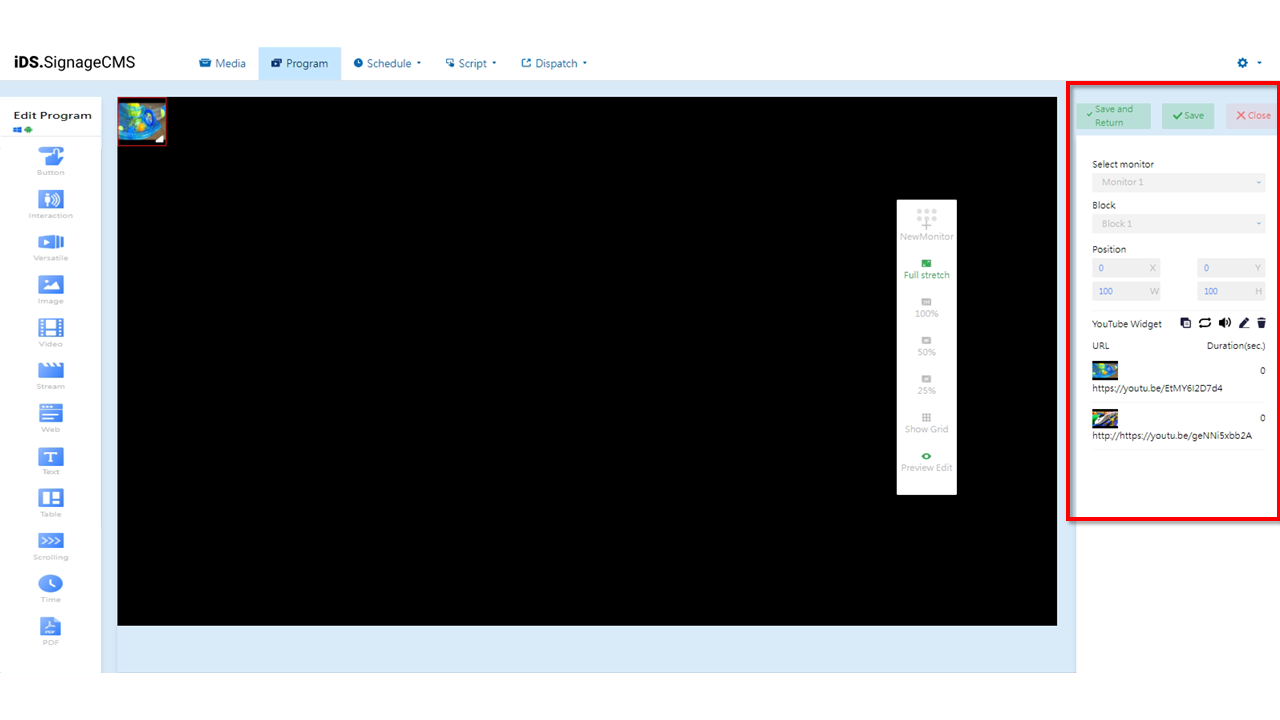Open the Select monitor dropdown
Image resolution: width=1280 pixels, height=720 pixels.
(1178, 182)
